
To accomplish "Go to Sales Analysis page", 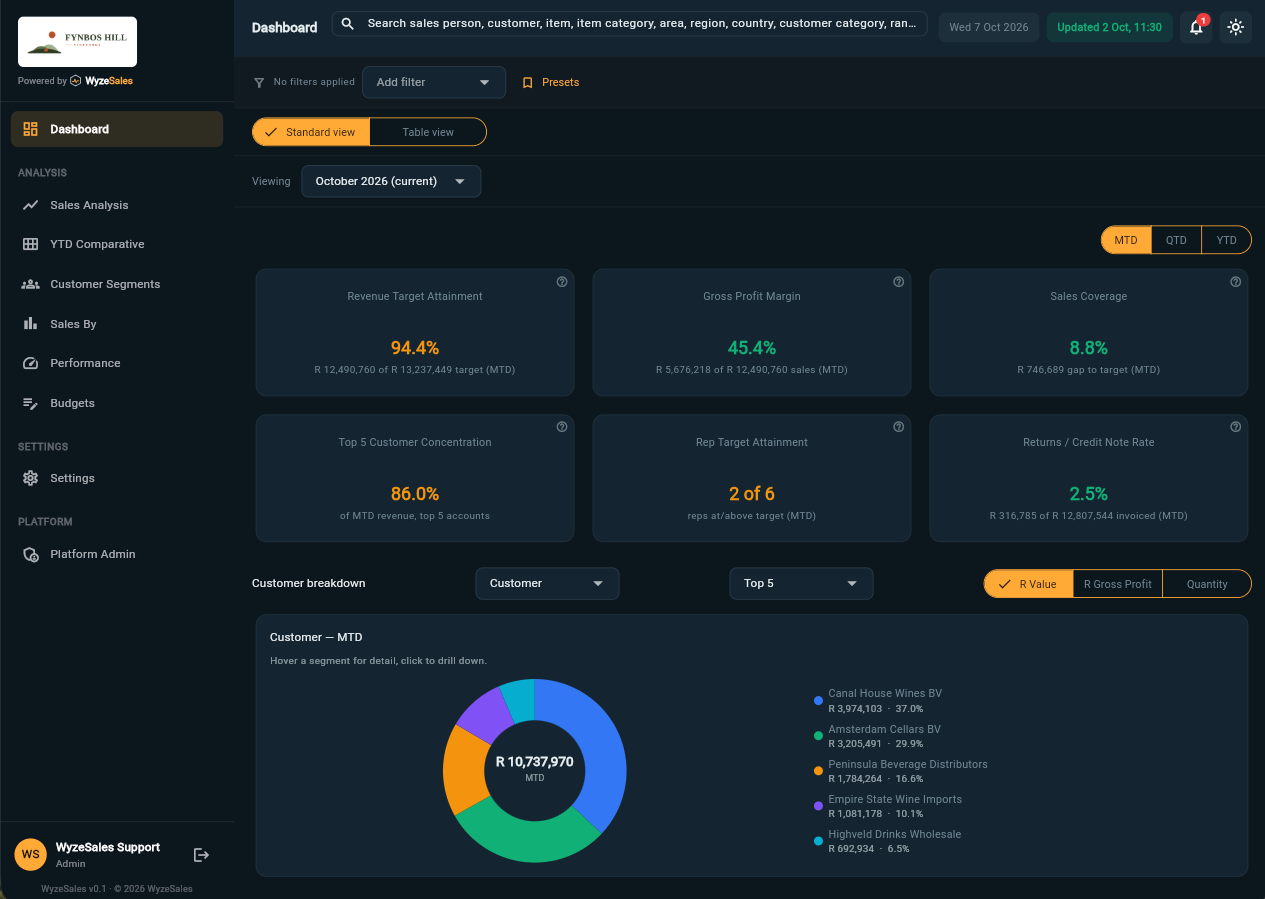I will click(x=117, y=205).
